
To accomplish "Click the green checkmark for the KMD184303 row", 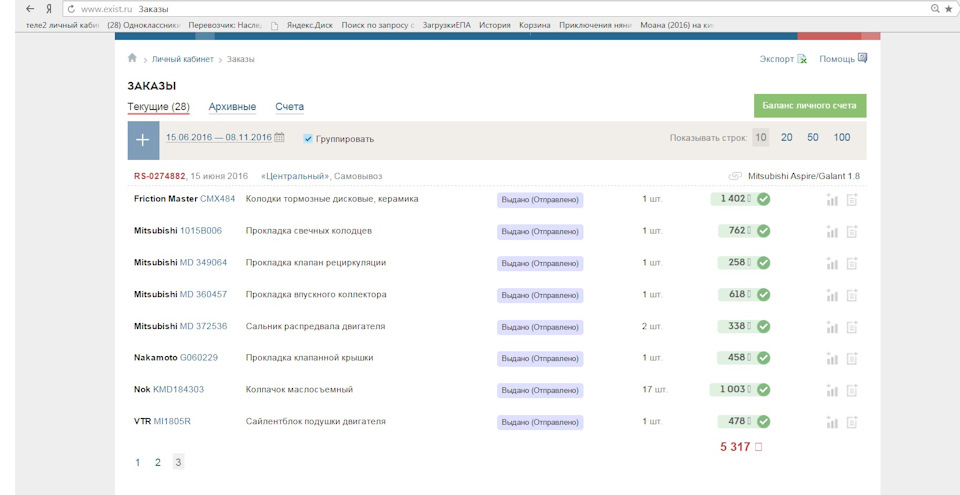I will (763, 390).
